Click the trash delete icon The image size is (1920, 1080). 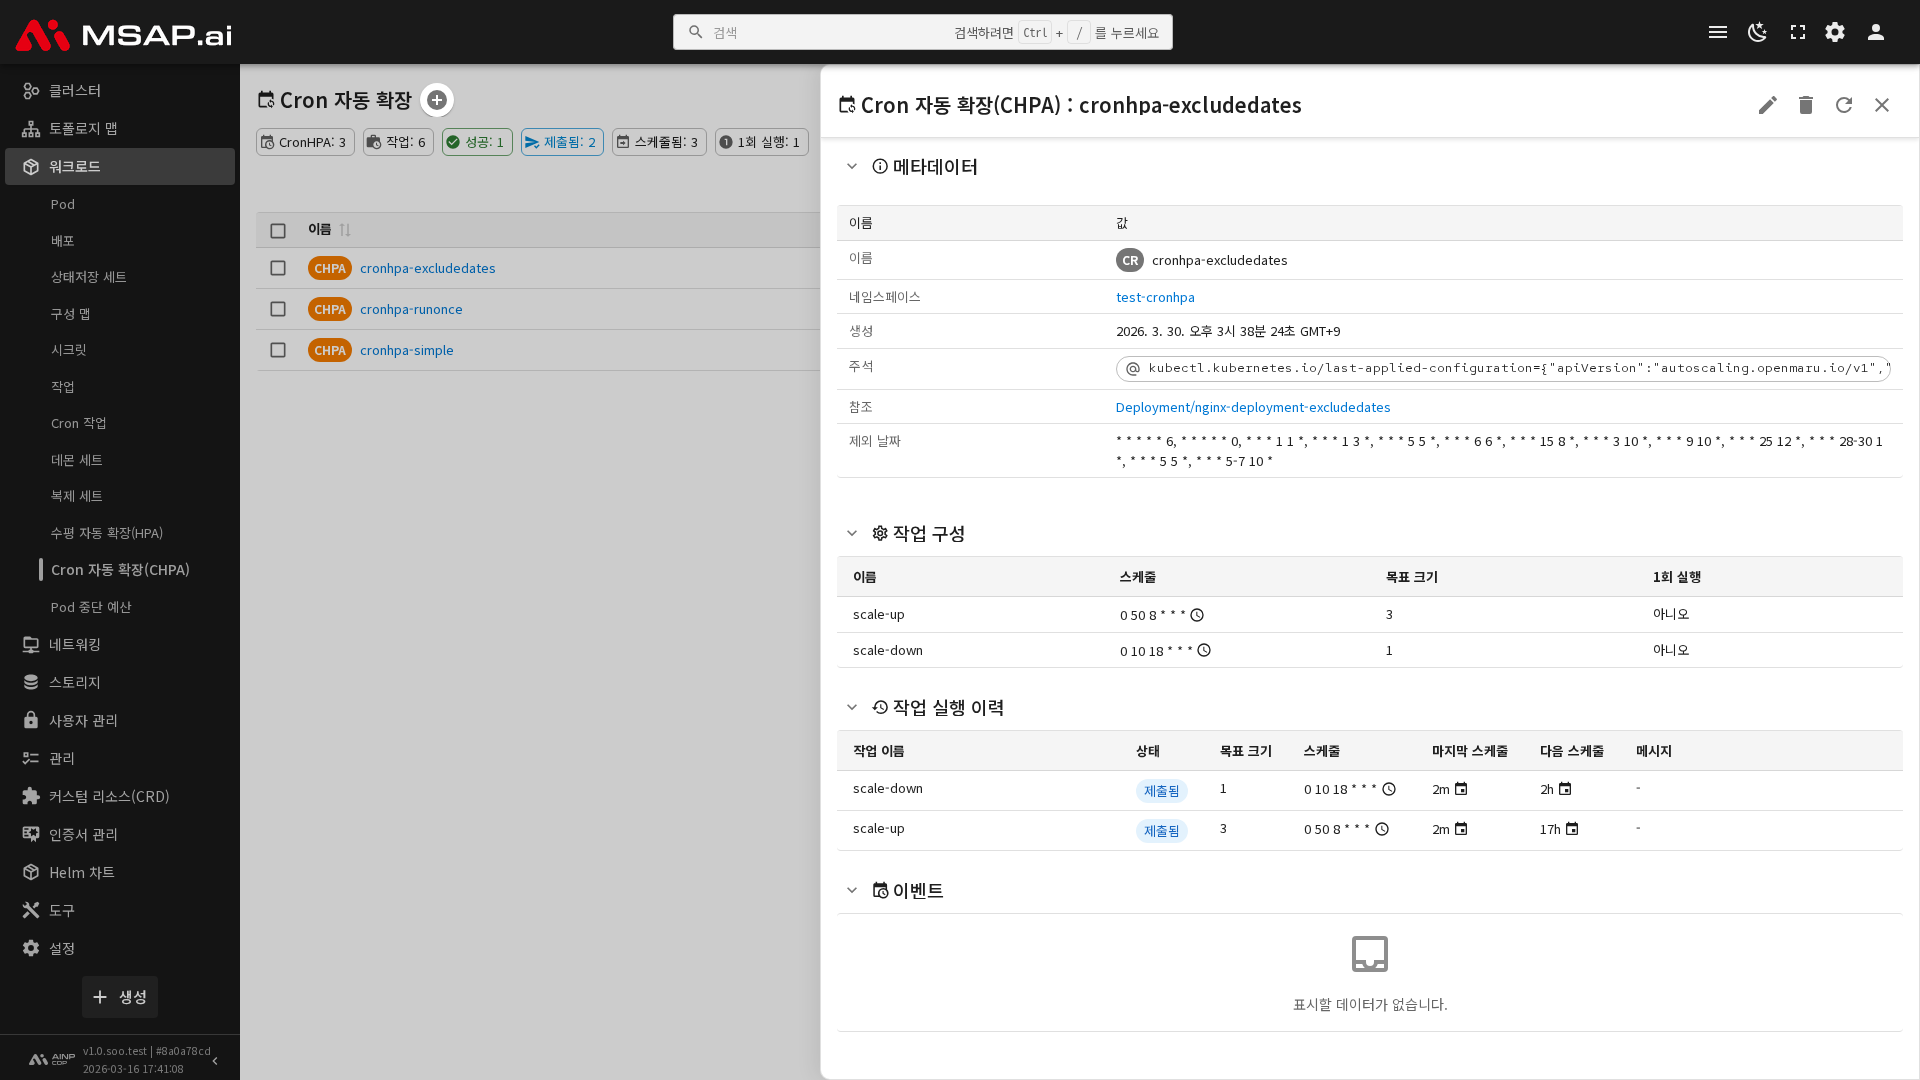tap(1805, 105)
